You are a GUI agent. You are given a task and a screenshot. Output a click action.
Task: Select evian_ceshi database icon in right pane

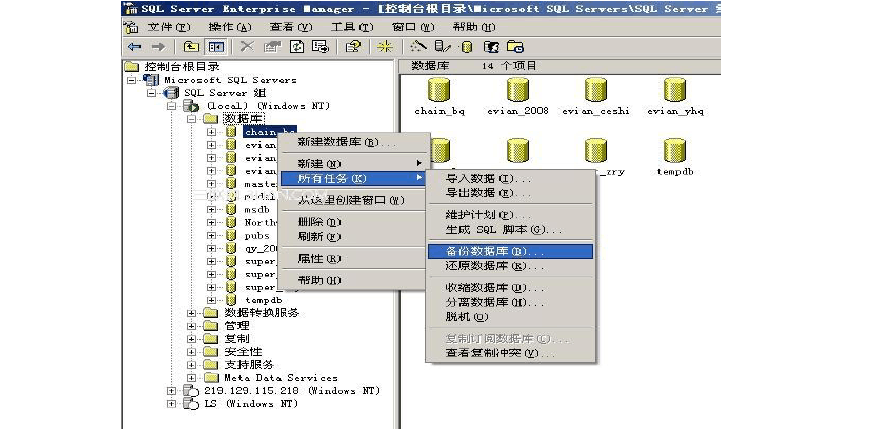(596, 90)
